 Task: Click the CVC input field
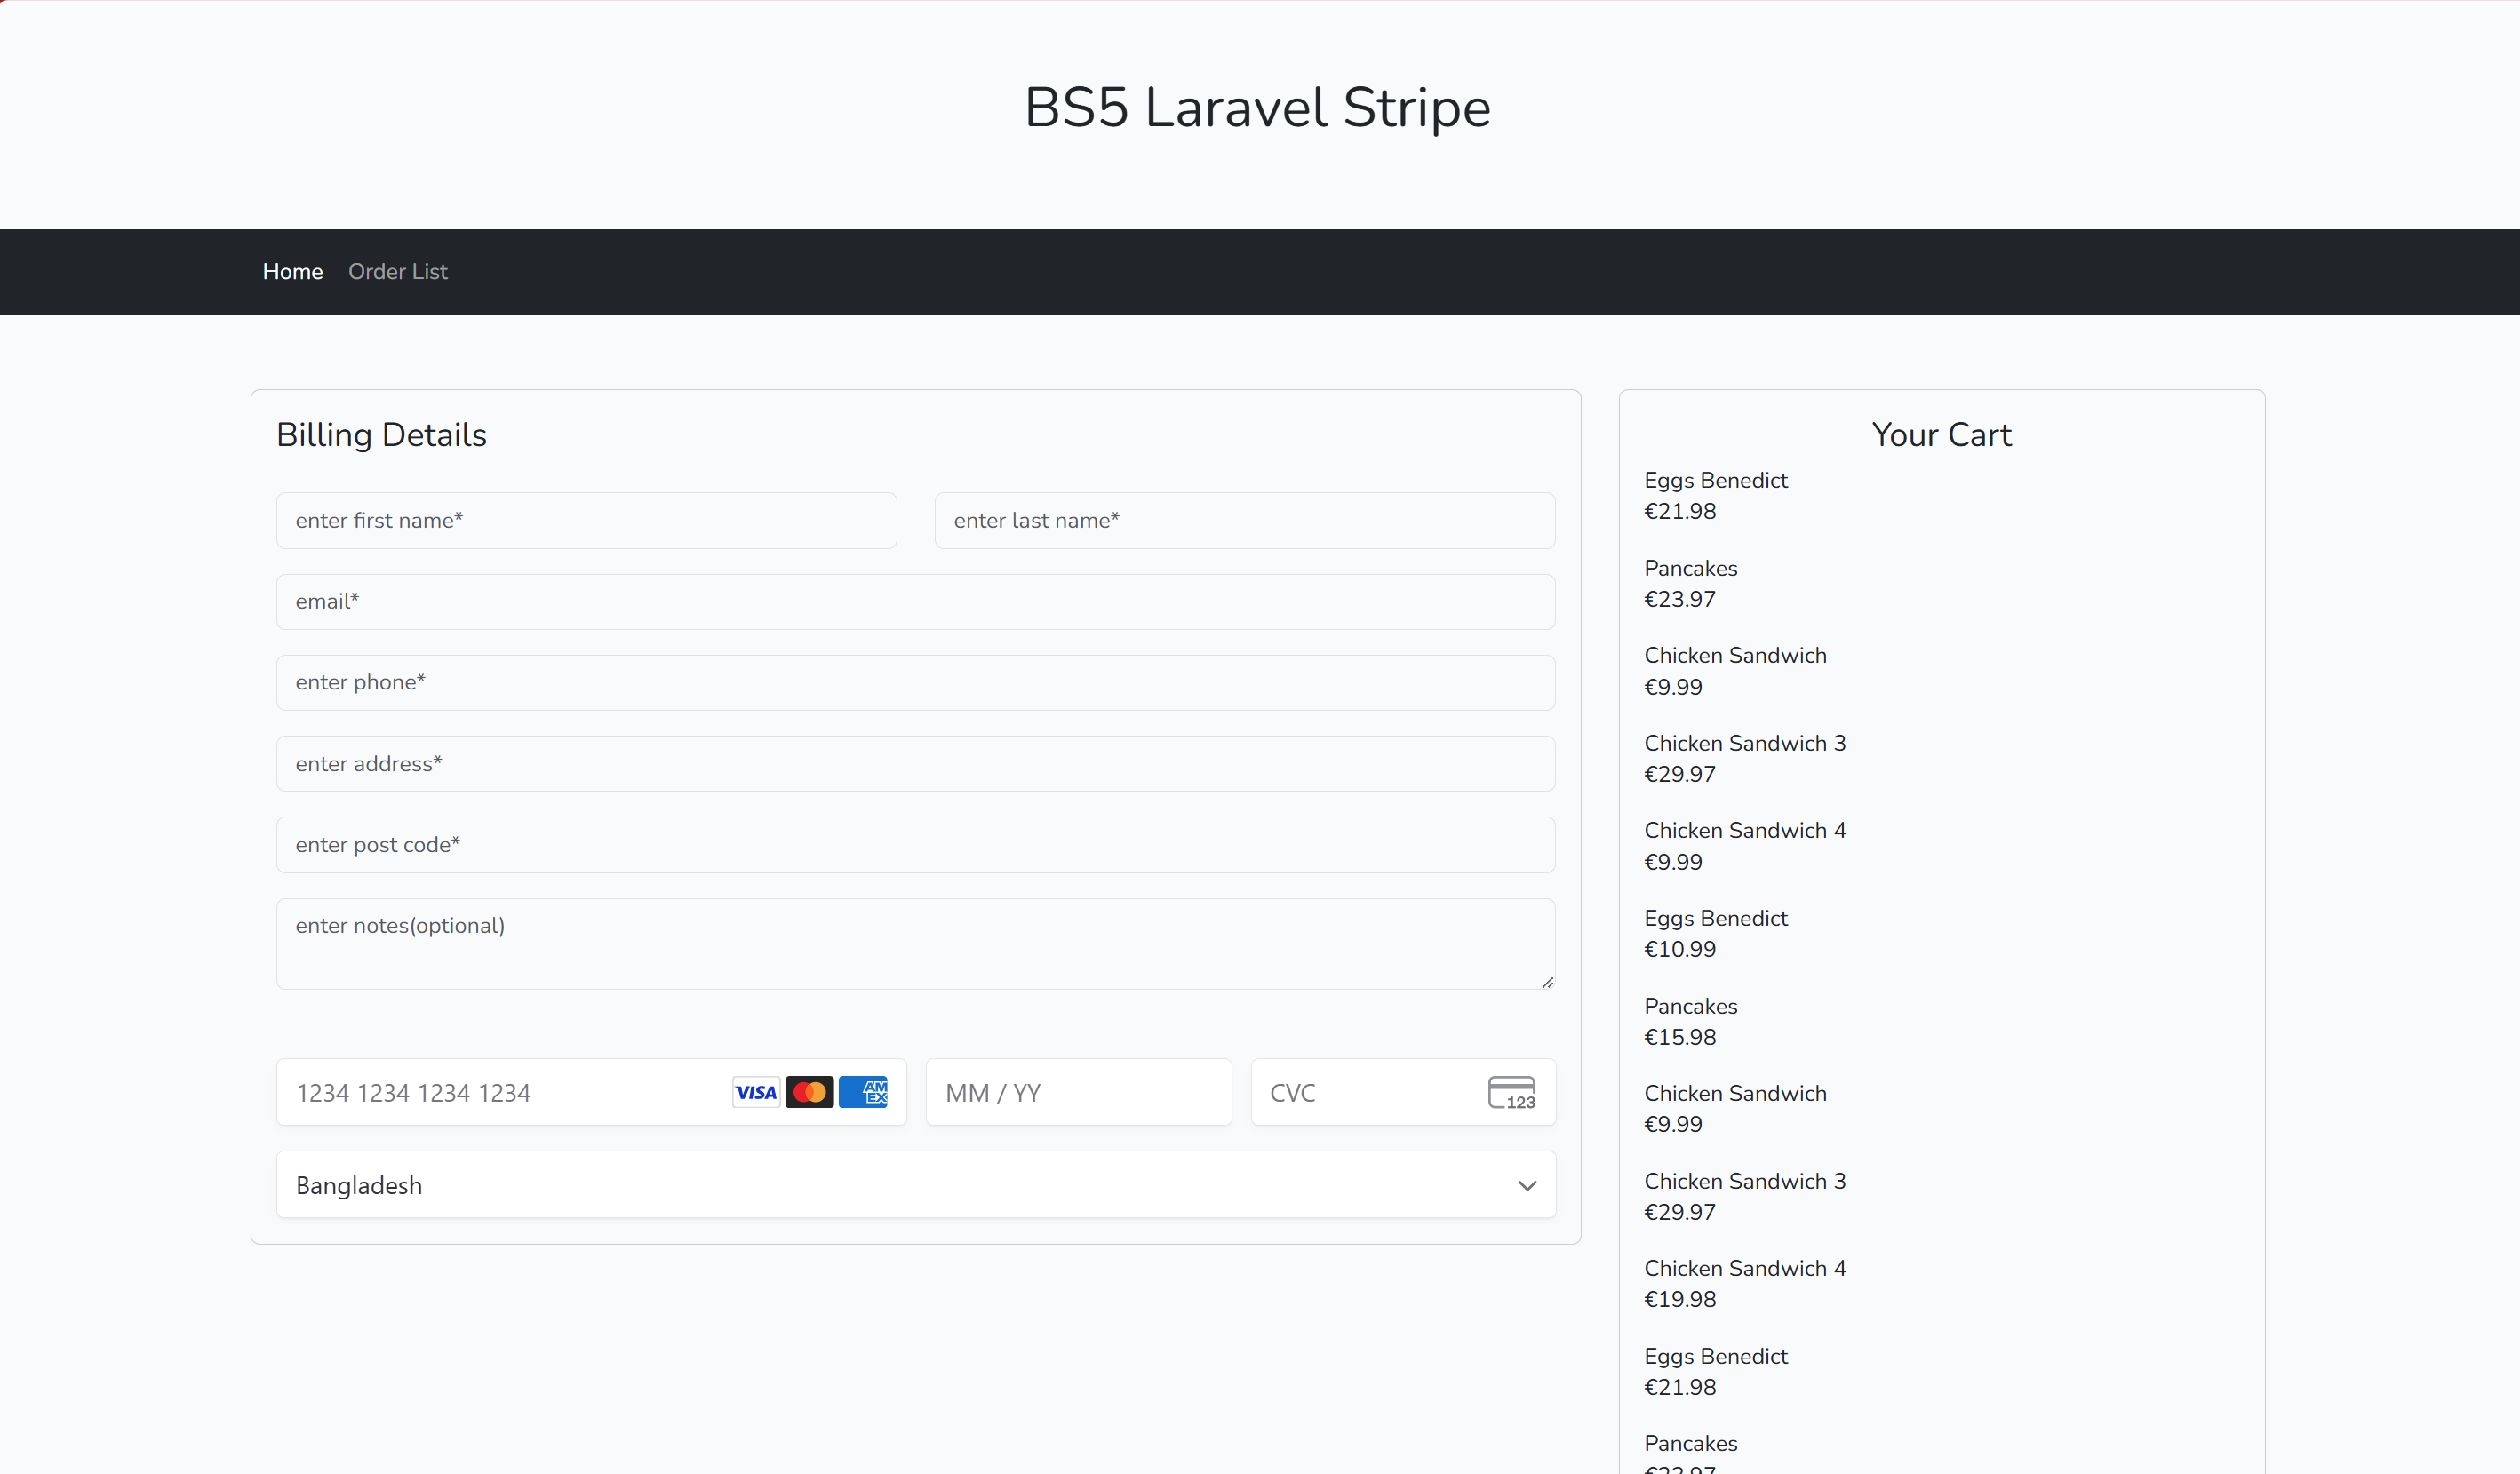coord(1370,1093)
